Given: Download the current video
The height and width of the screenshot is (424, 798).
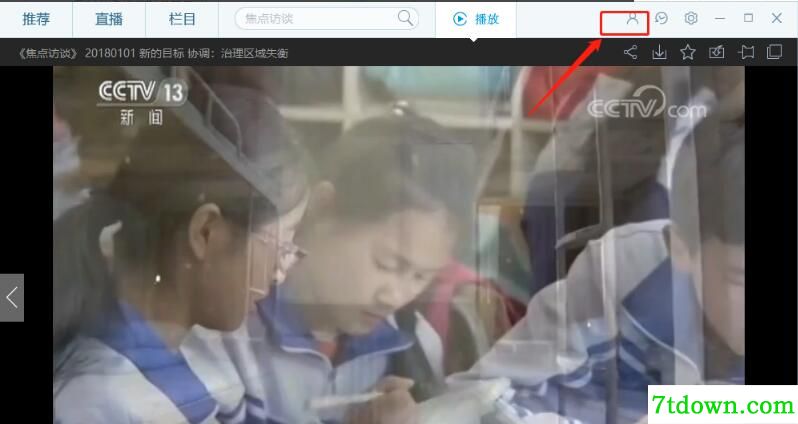Looking at the screenshot, I should (659, 52).
